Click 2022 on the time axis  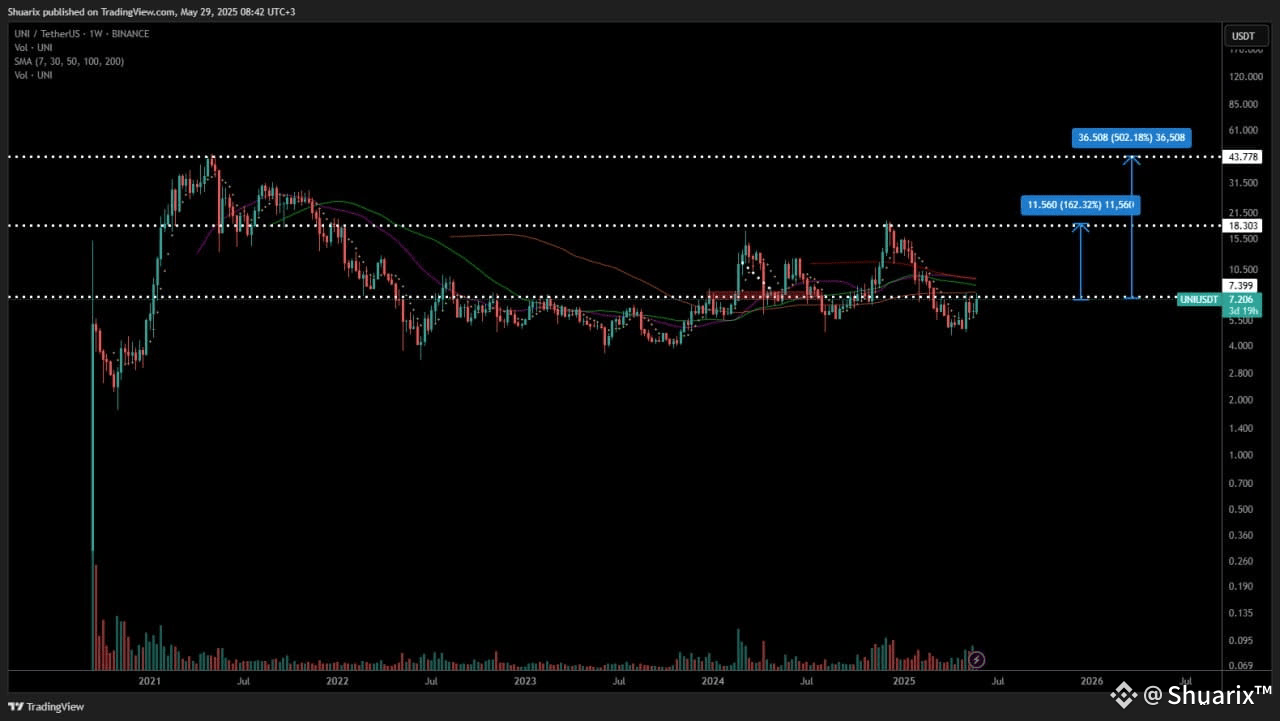[x=337, y=682]
